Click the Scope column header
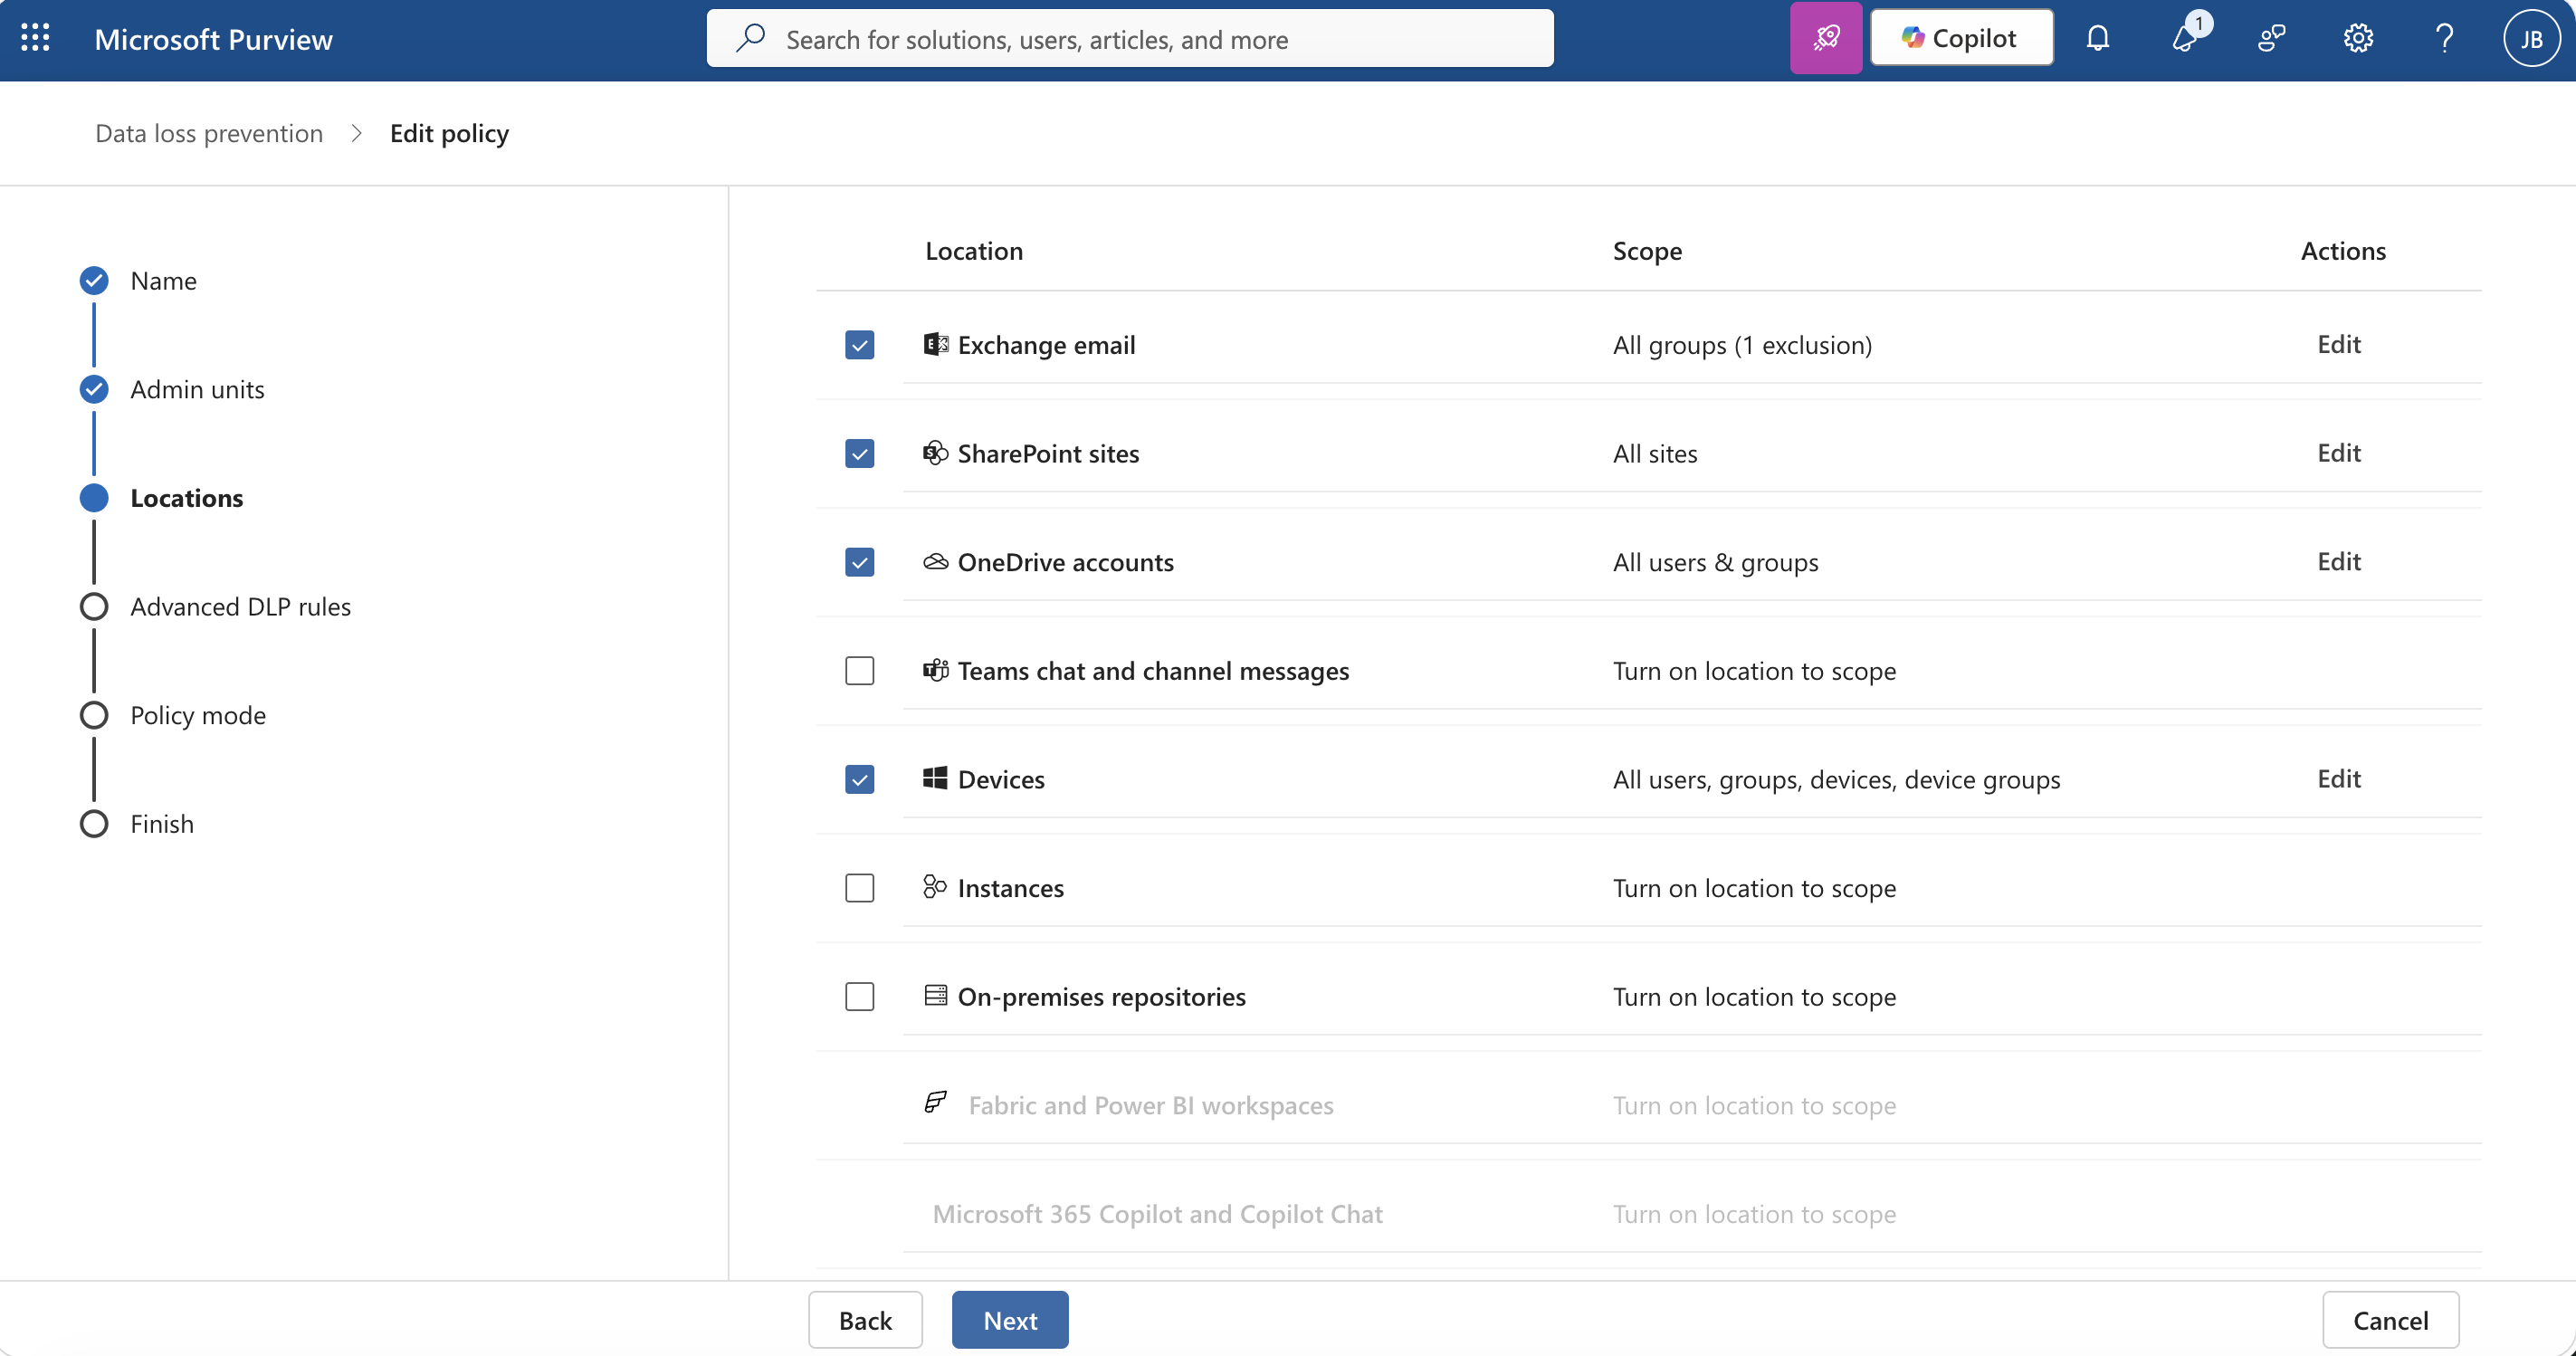 1647,251
